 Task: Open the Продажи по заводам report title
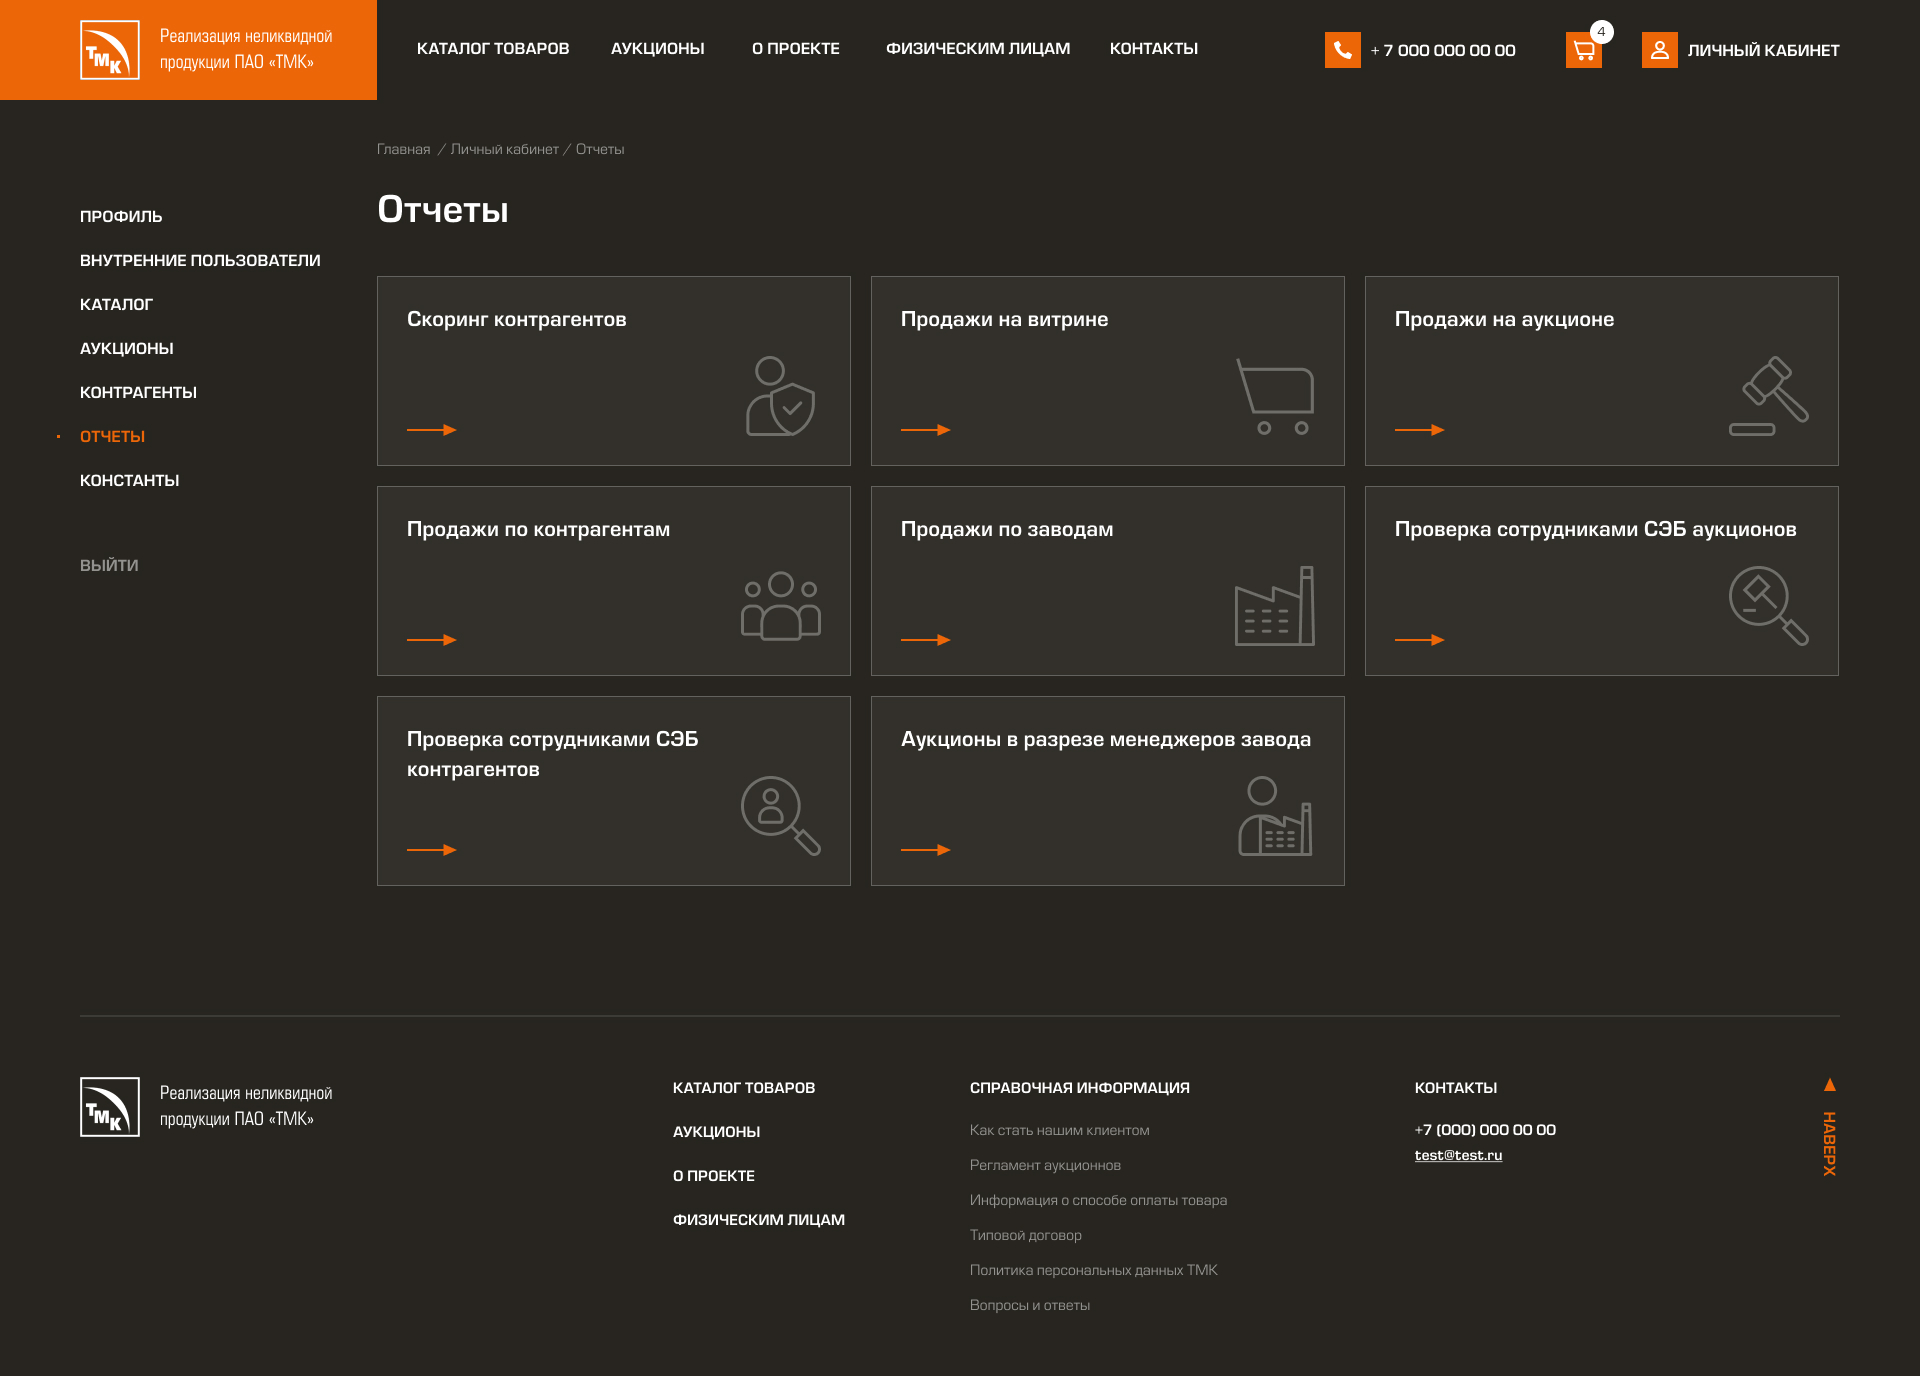coord(1007,529)
